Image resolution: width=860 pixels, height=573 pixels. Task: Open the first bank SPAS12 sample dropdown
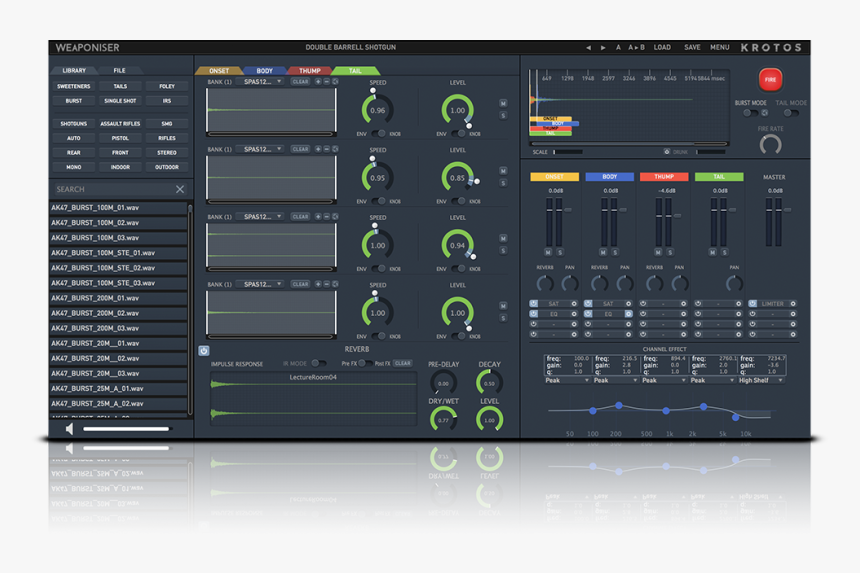[x=261, y=82]
